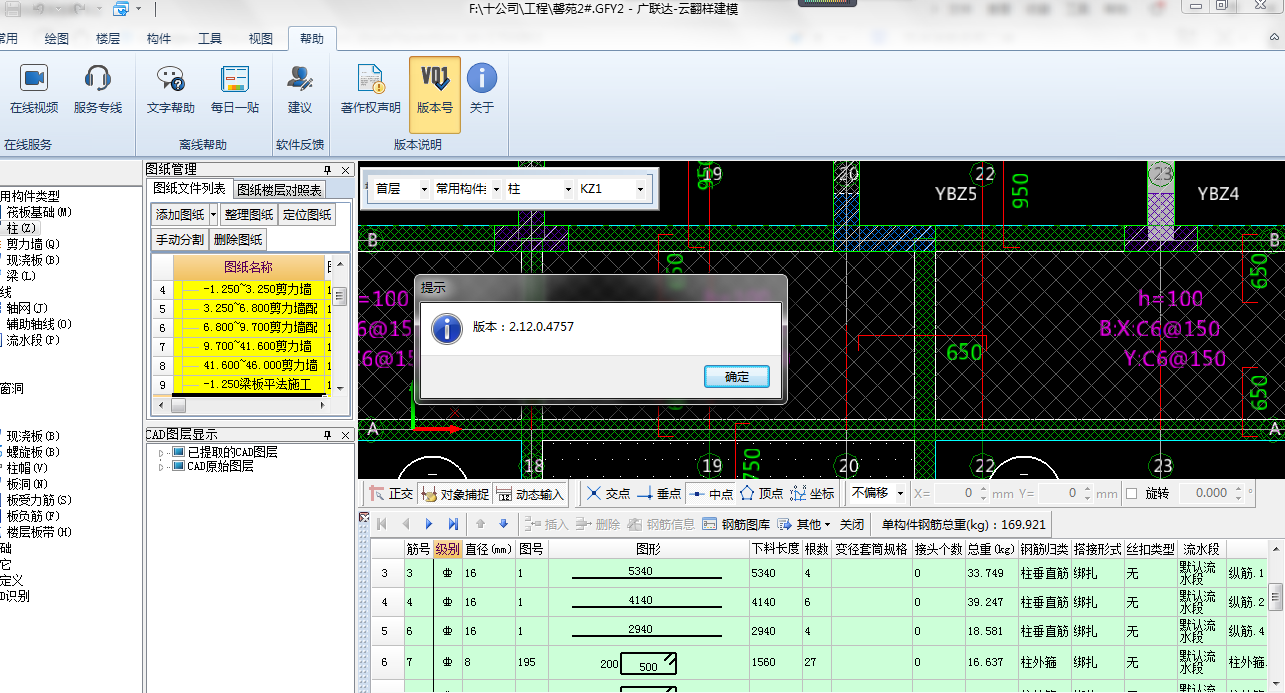Select 梁(L) component type

pos(21,275)
